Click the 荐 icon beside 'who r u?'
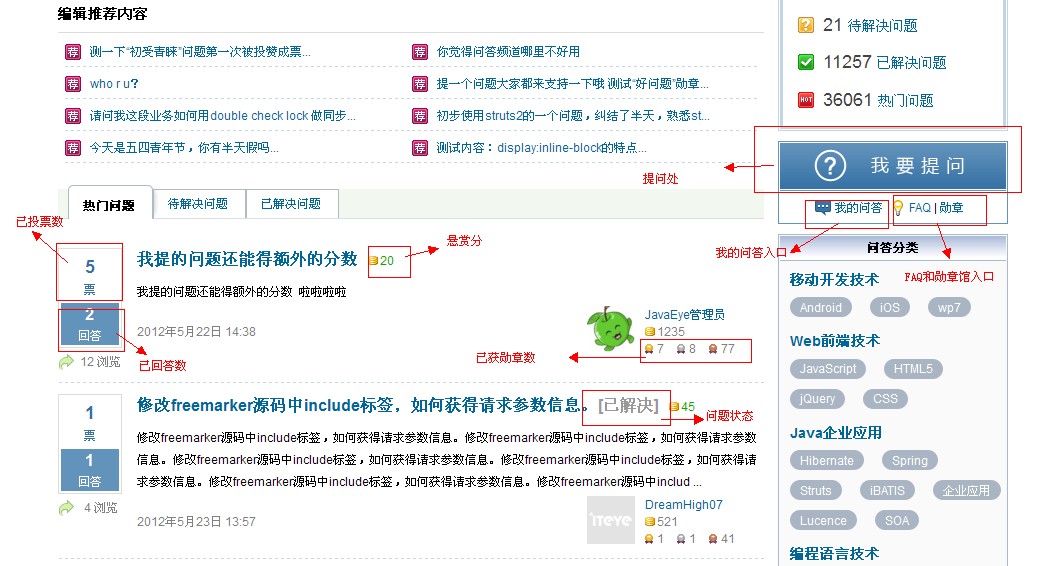Screen dimensions: 1042x566 pos(73,84)
